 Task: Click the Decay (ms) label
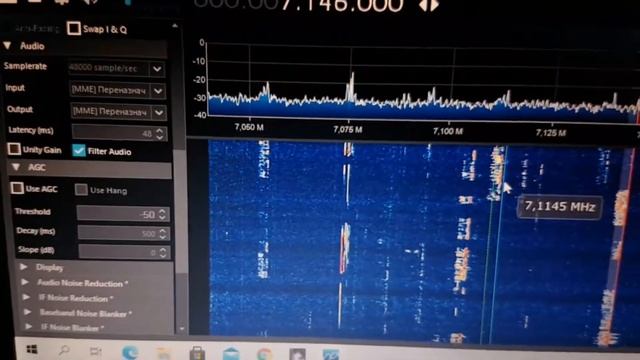36,231
